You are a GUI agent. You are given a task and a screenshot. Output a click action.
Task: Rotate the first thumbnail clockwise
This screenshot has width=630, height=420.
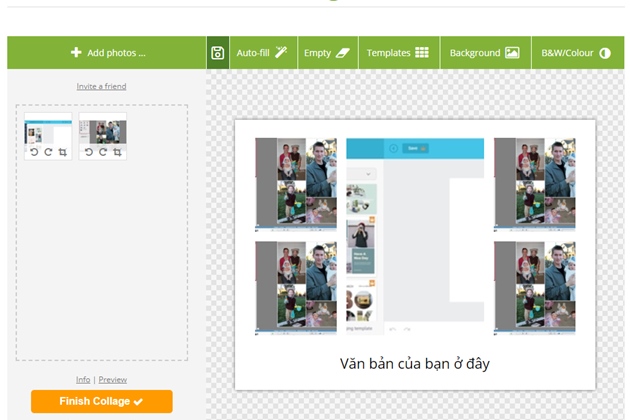pyautogui.click(x=47, y=152)
